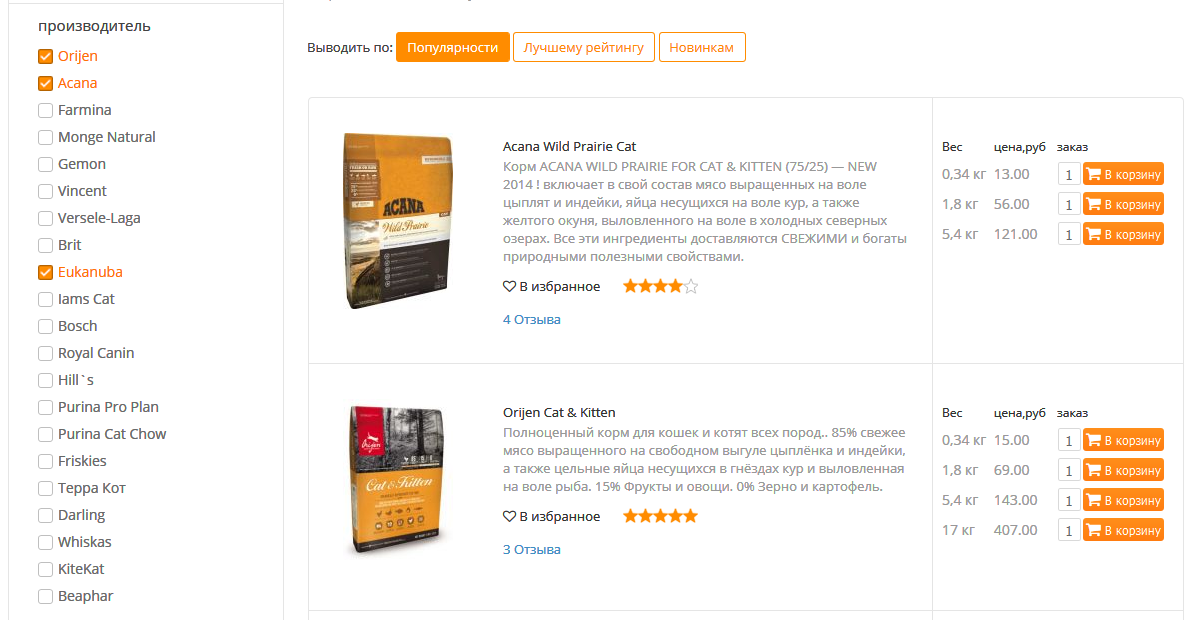This screenshot has width=1191, height=620.
Task: Open the 3 Отзыва reviews link
Action: tap(532, 549)
